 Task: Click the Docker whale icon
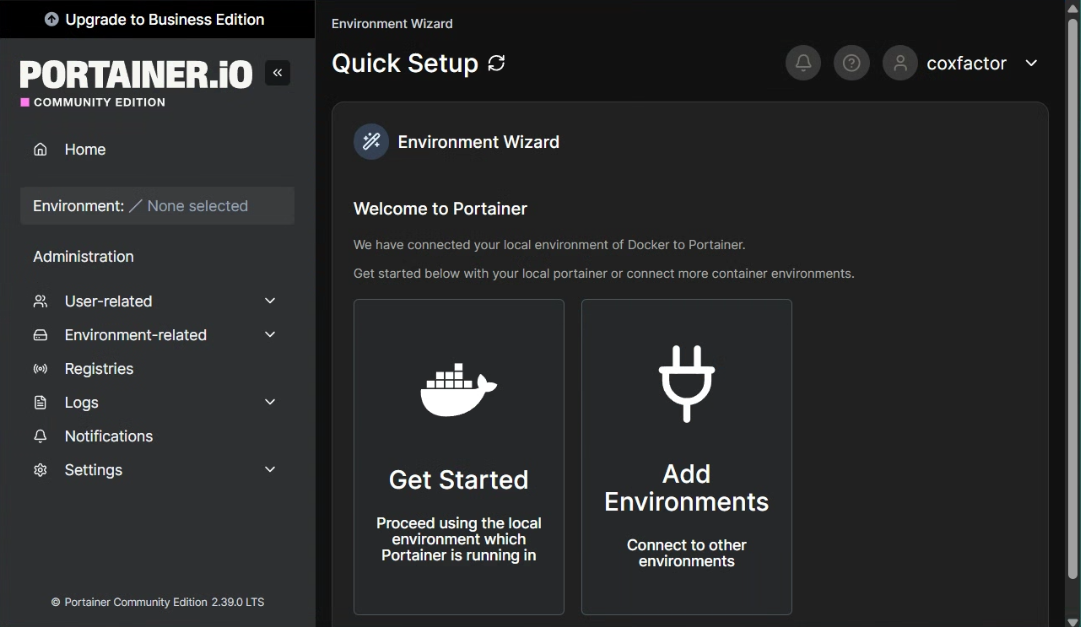tap(458, 390)
